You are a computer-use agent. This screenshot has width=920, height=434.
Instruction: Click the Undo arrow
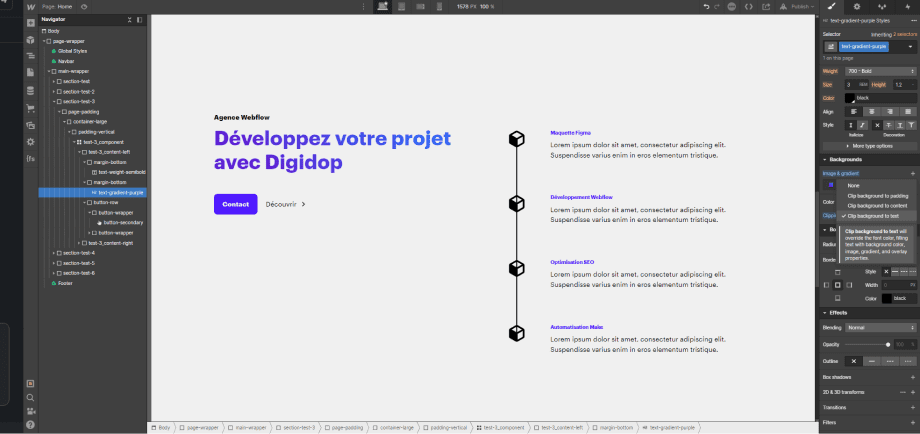706,6
